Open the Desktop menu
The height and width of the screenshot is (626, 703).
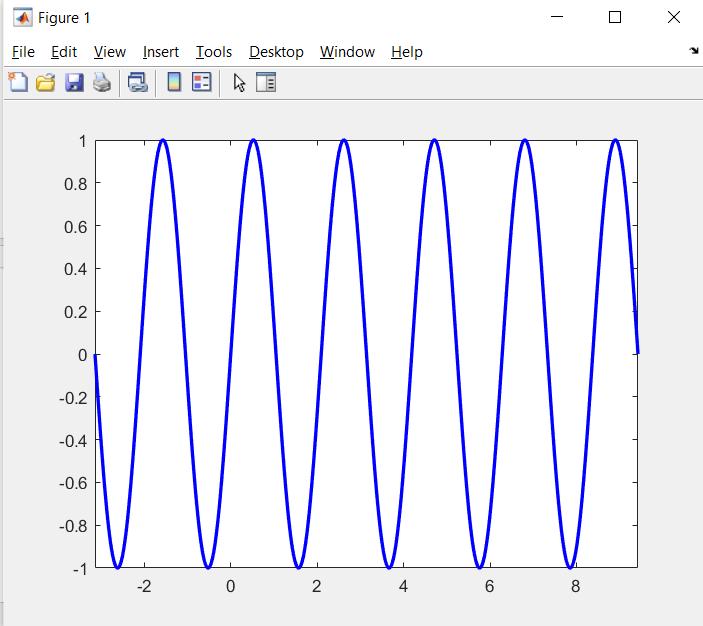point(276,52)
